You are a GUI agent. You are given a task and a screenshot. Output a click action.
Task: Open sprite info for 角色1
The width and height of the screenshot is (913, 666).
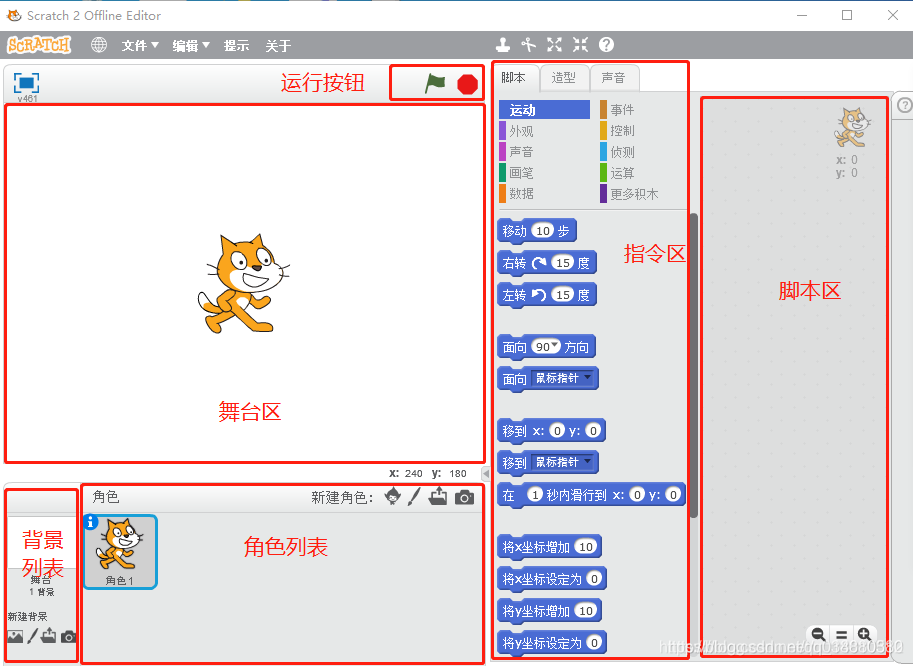pos(90,522)
